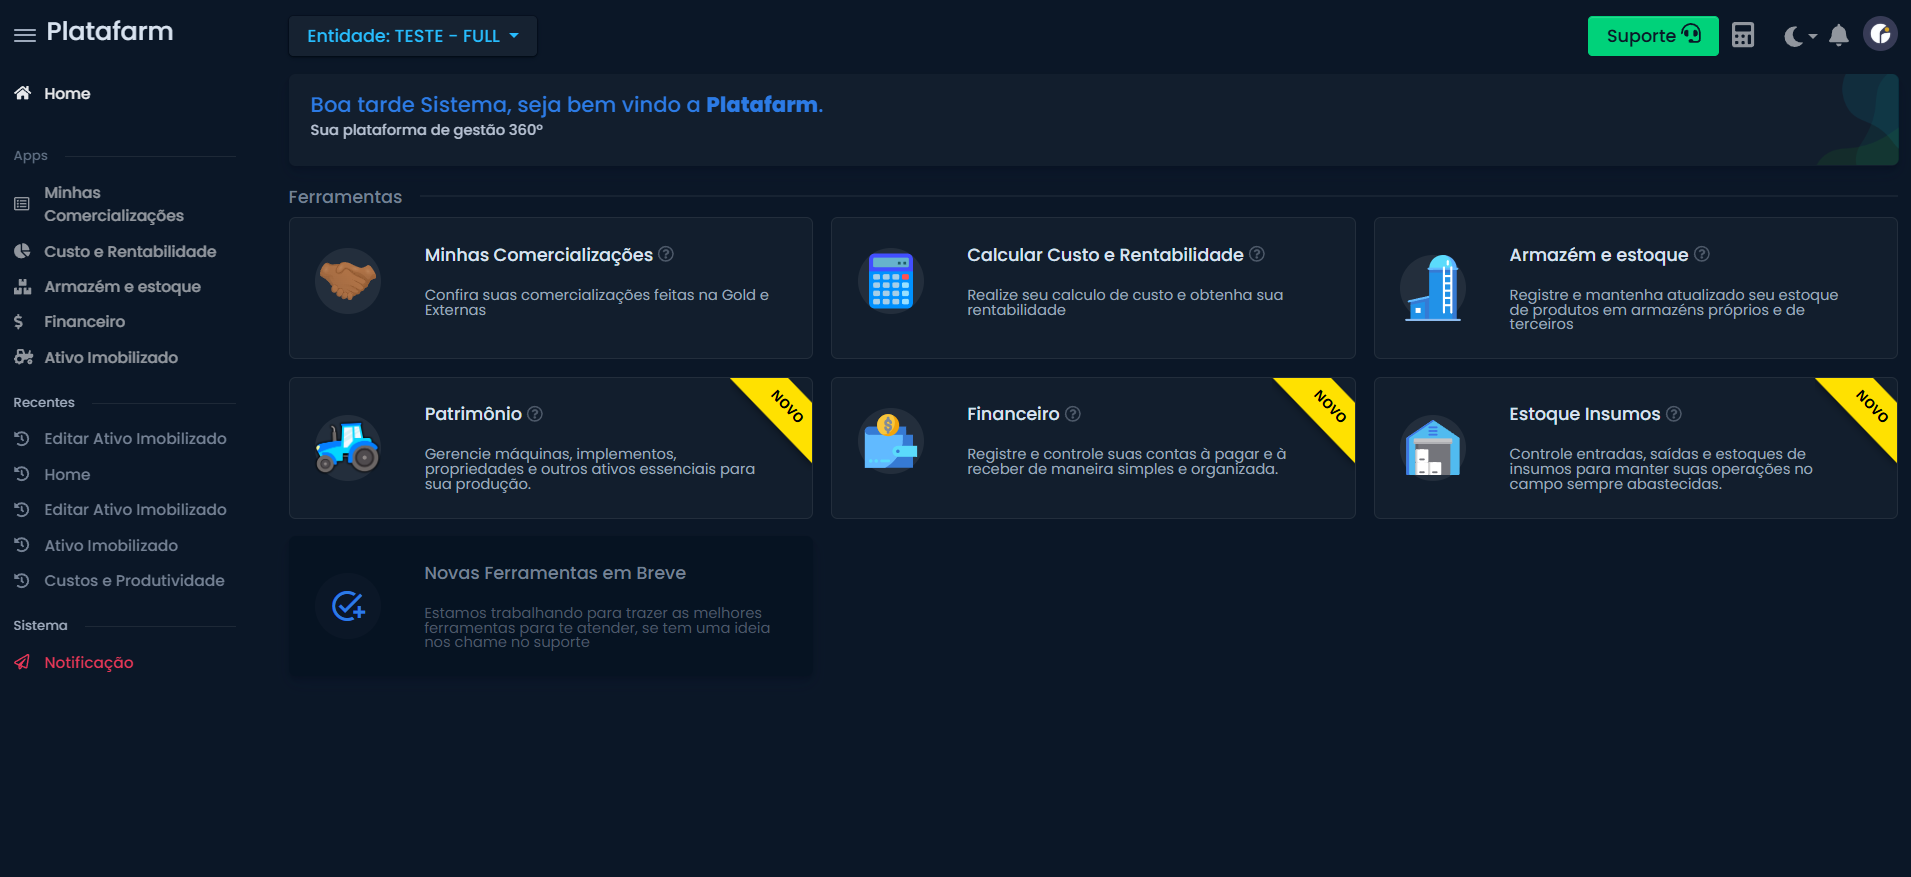The width and height of the screenshot is (1911, 877).
Task: Click the tractor icon on Patrimônio card
Action: [348, 447]
